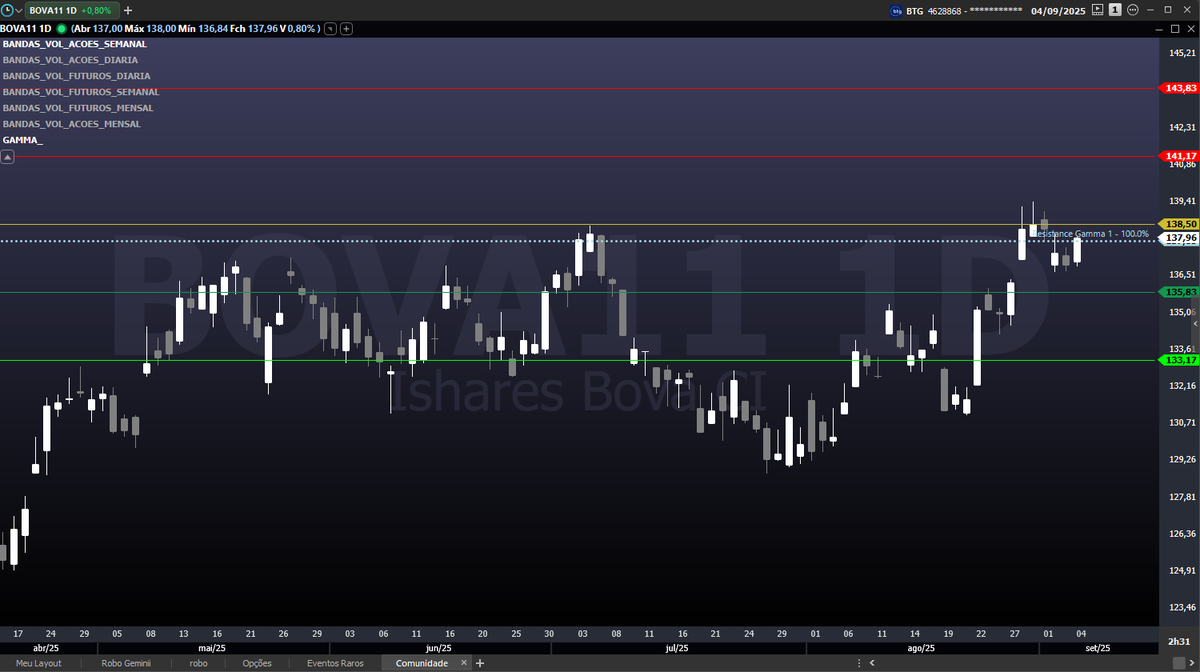This screenshot has height=672, width=1200.
Task: Open the Opções tab
Action: pos(257,663)
